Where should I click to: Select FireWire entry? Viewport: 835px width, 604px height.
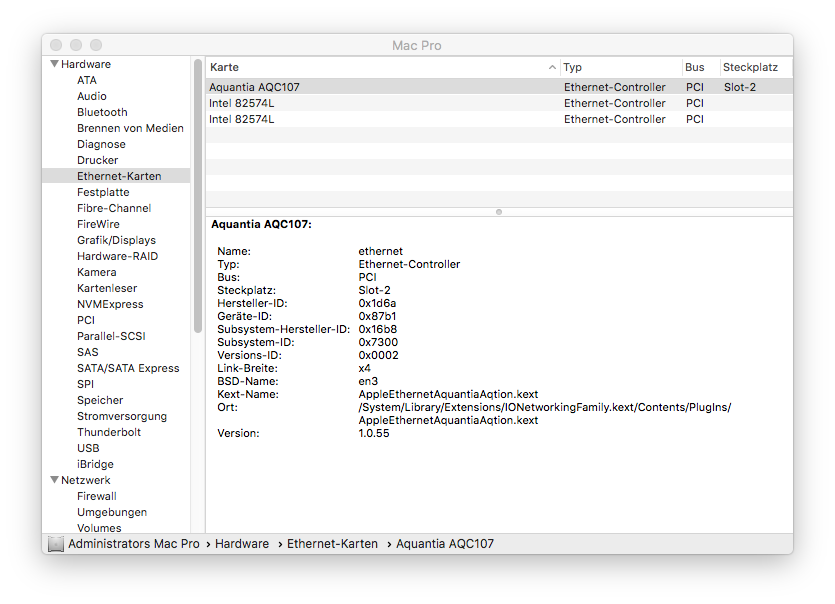(99, 224)
